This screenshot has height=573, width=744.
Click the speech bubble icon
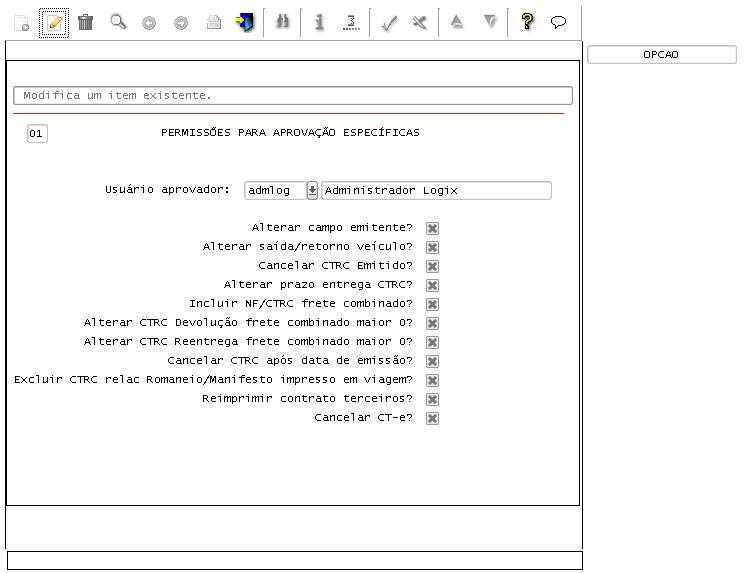558,22
